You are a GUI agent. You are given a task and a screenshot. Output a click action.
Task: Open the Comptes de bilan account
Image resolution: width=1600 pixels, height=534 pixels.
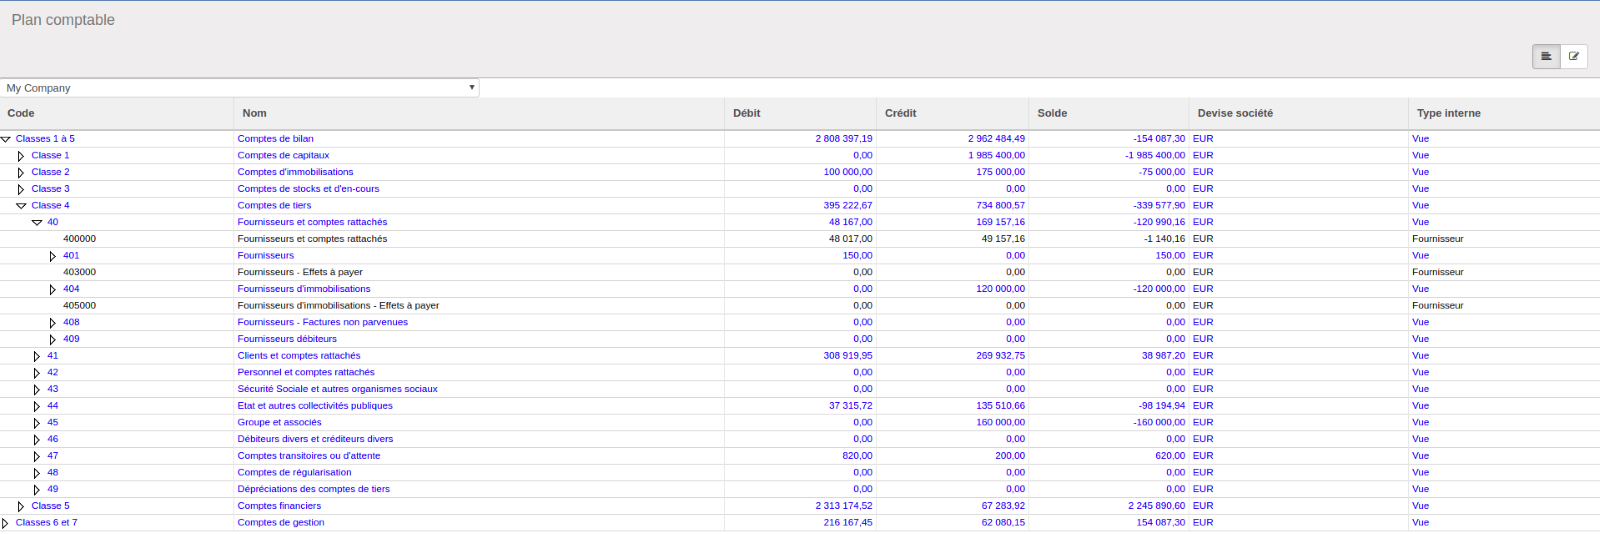275,139
